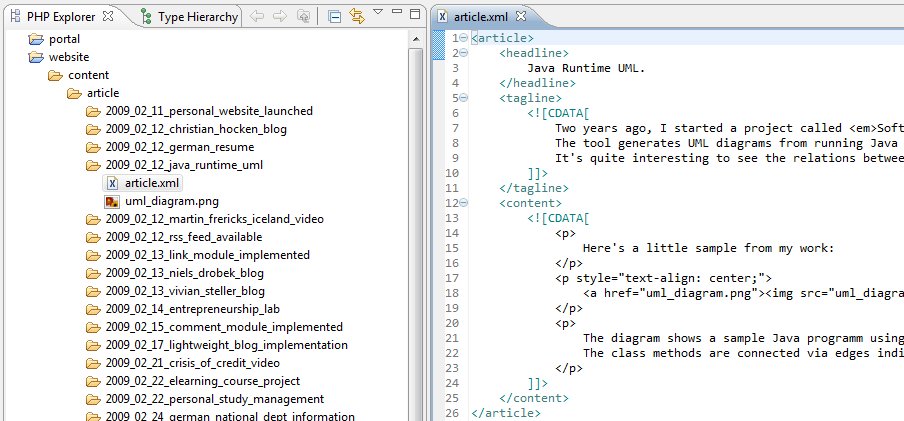Close the PHP Explorer view tab
Image resolution: width=904 pixels, height=421 pixels.
pyautogui.click(x=107, y=15)
